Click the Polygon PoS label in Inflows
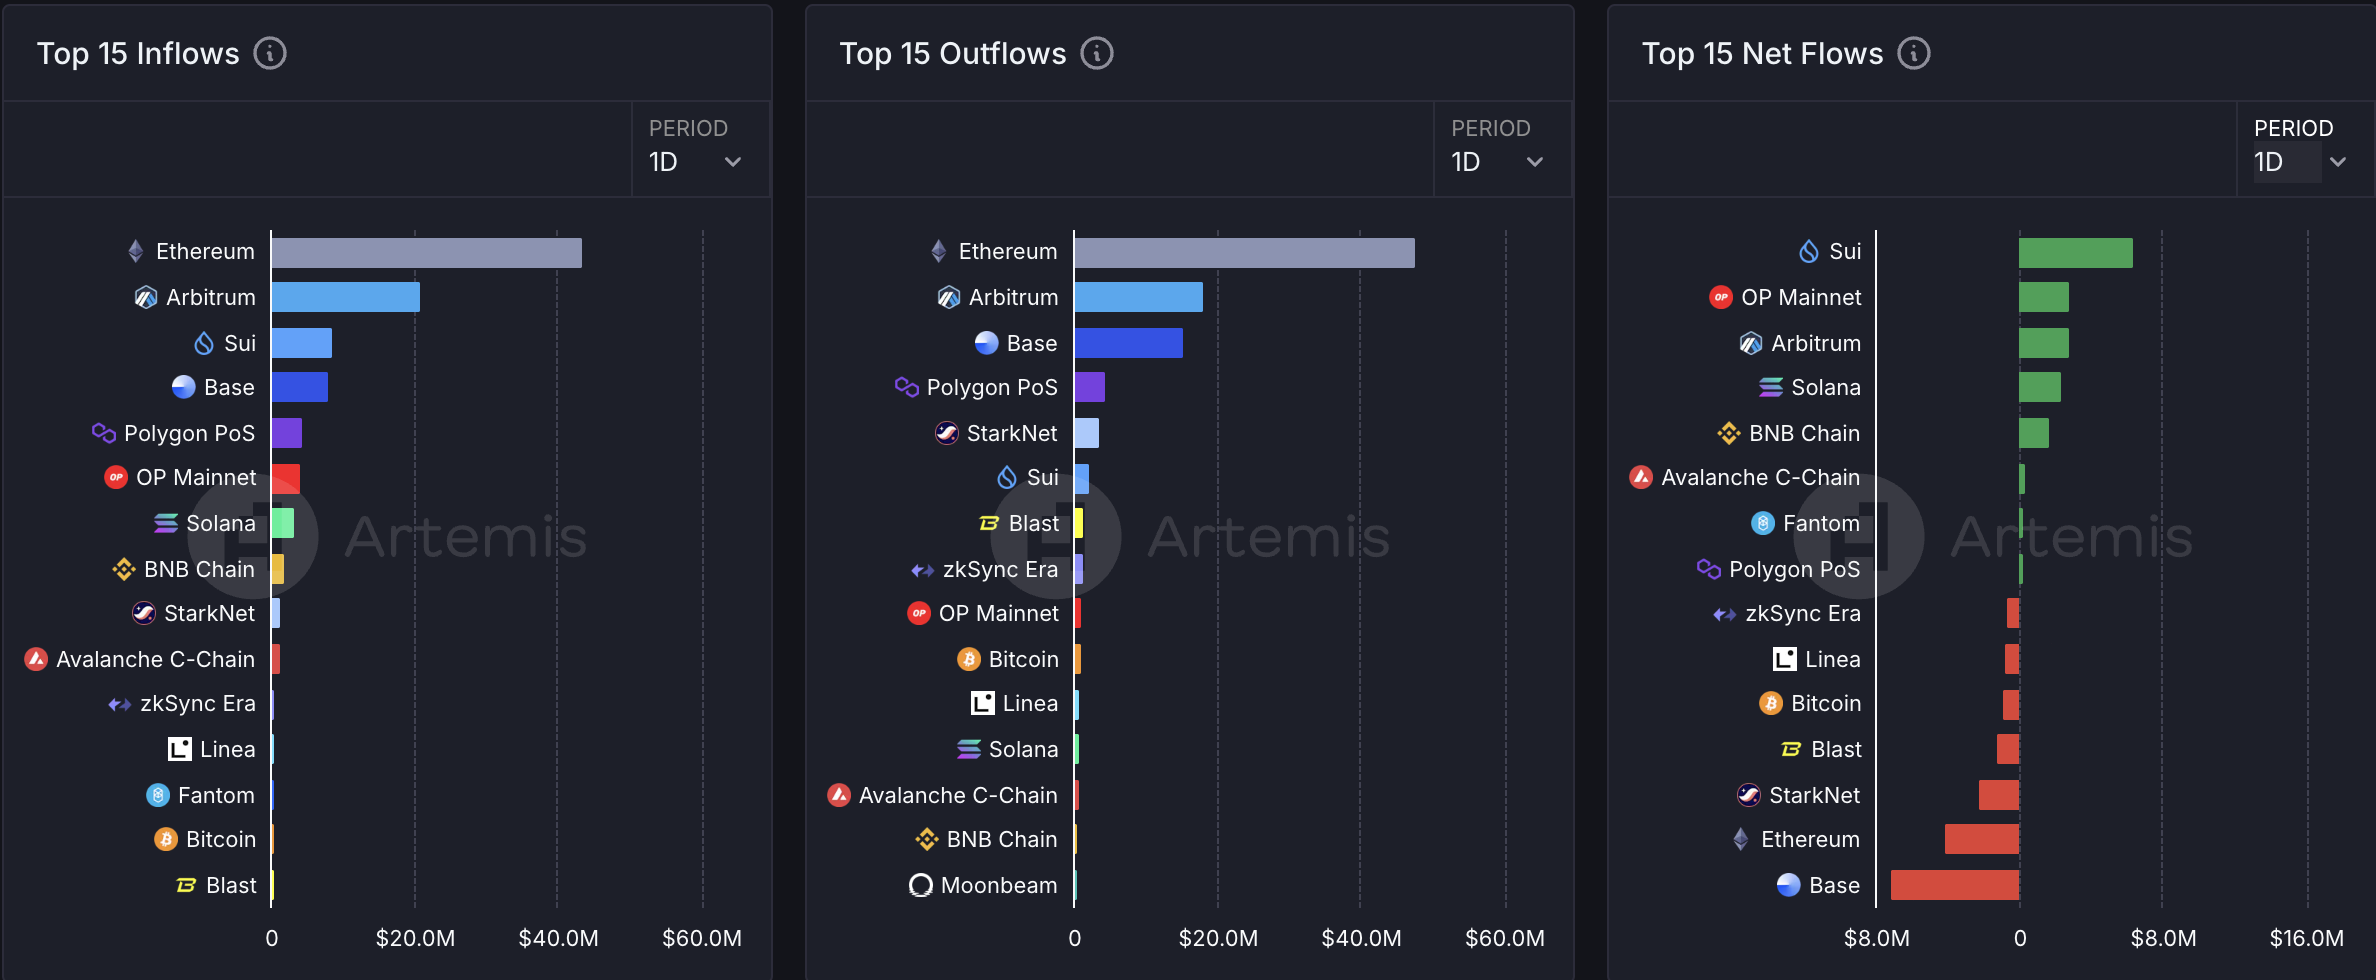 (189, 433)
